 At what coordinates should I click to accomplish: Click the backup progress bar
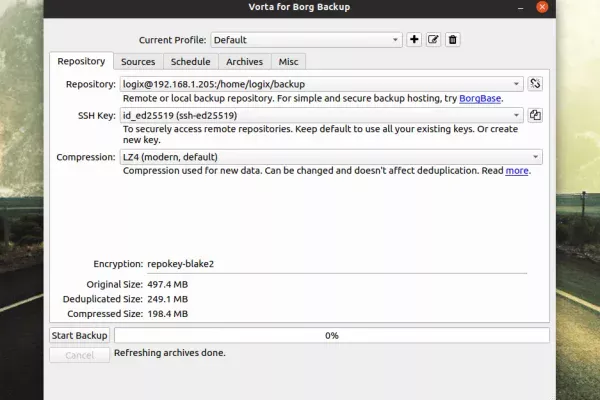point(331,335)
